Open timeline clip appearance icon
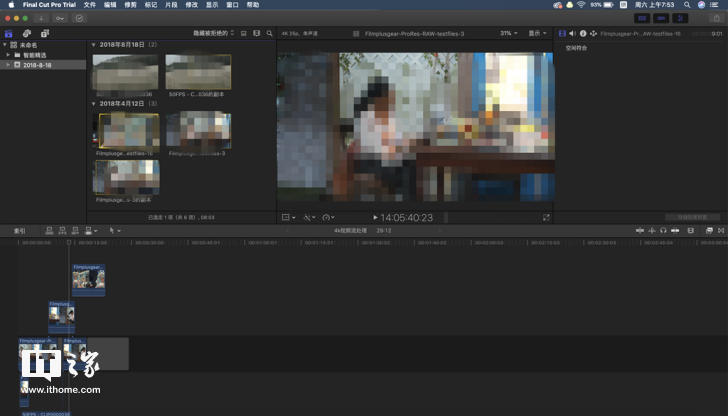The height and width of the screenshot is (416, 728). [x=691, y=231]
